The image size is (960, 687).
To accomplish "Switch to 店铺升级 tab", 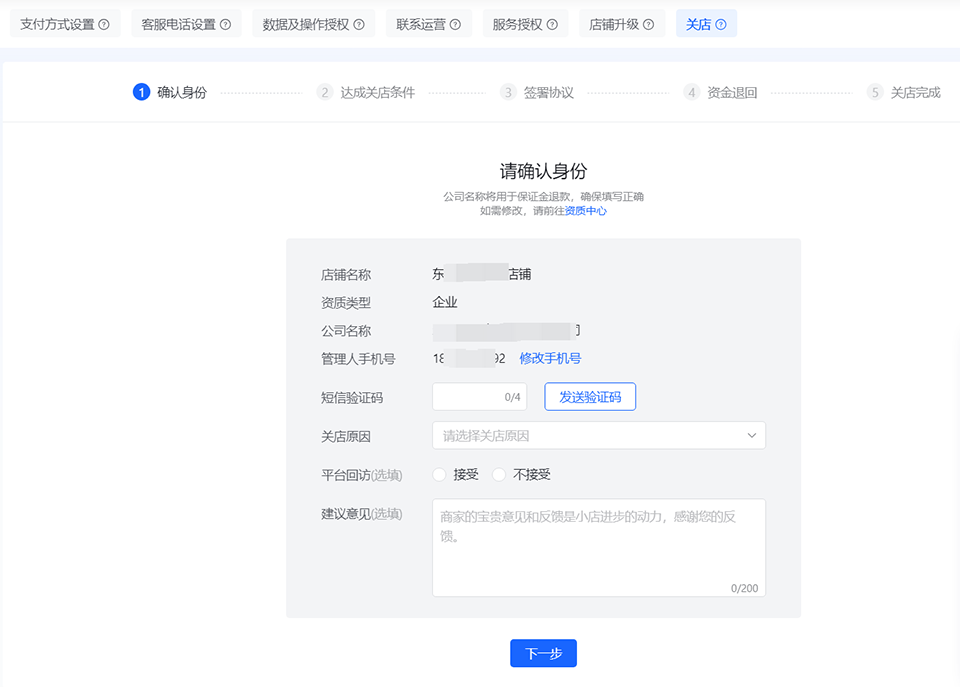I will (x=614, y=24).
